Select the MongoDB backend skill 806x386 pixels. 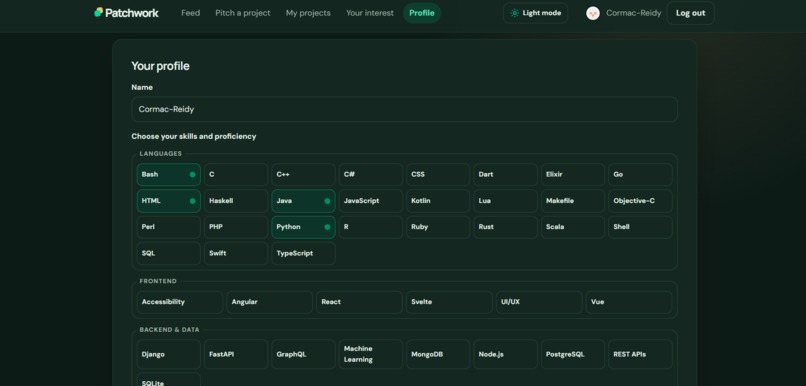click(x=438, y=354)
